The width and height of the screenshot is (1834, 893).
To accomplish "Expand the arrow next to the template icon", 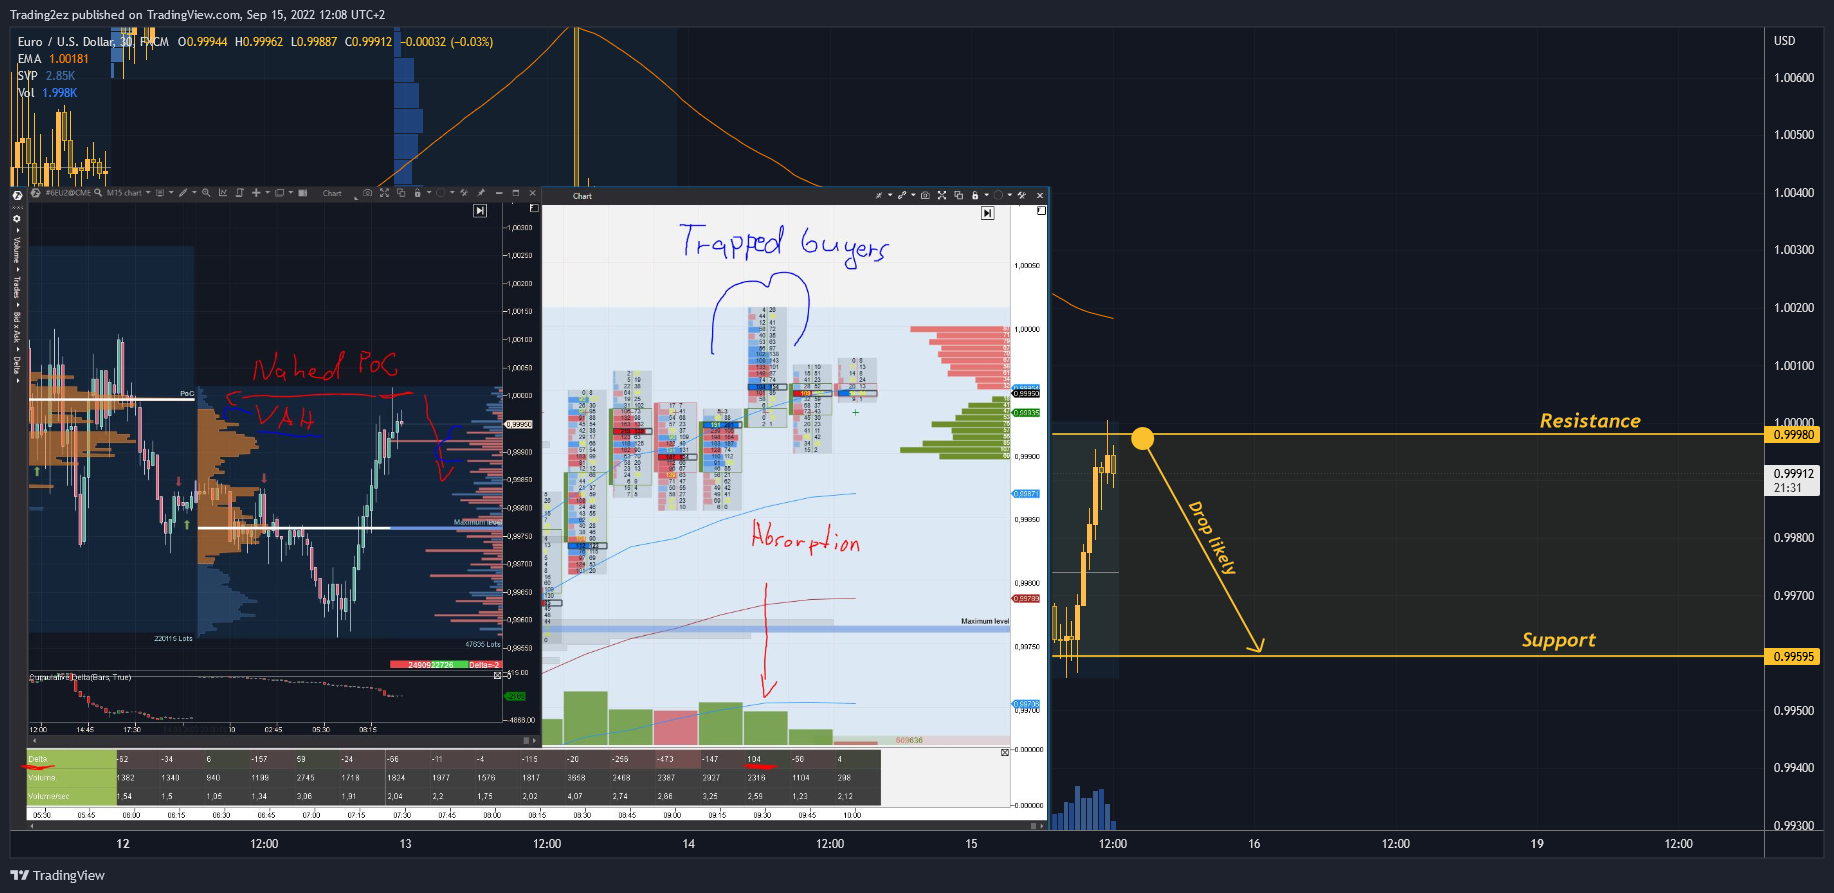I will (171, 193).
